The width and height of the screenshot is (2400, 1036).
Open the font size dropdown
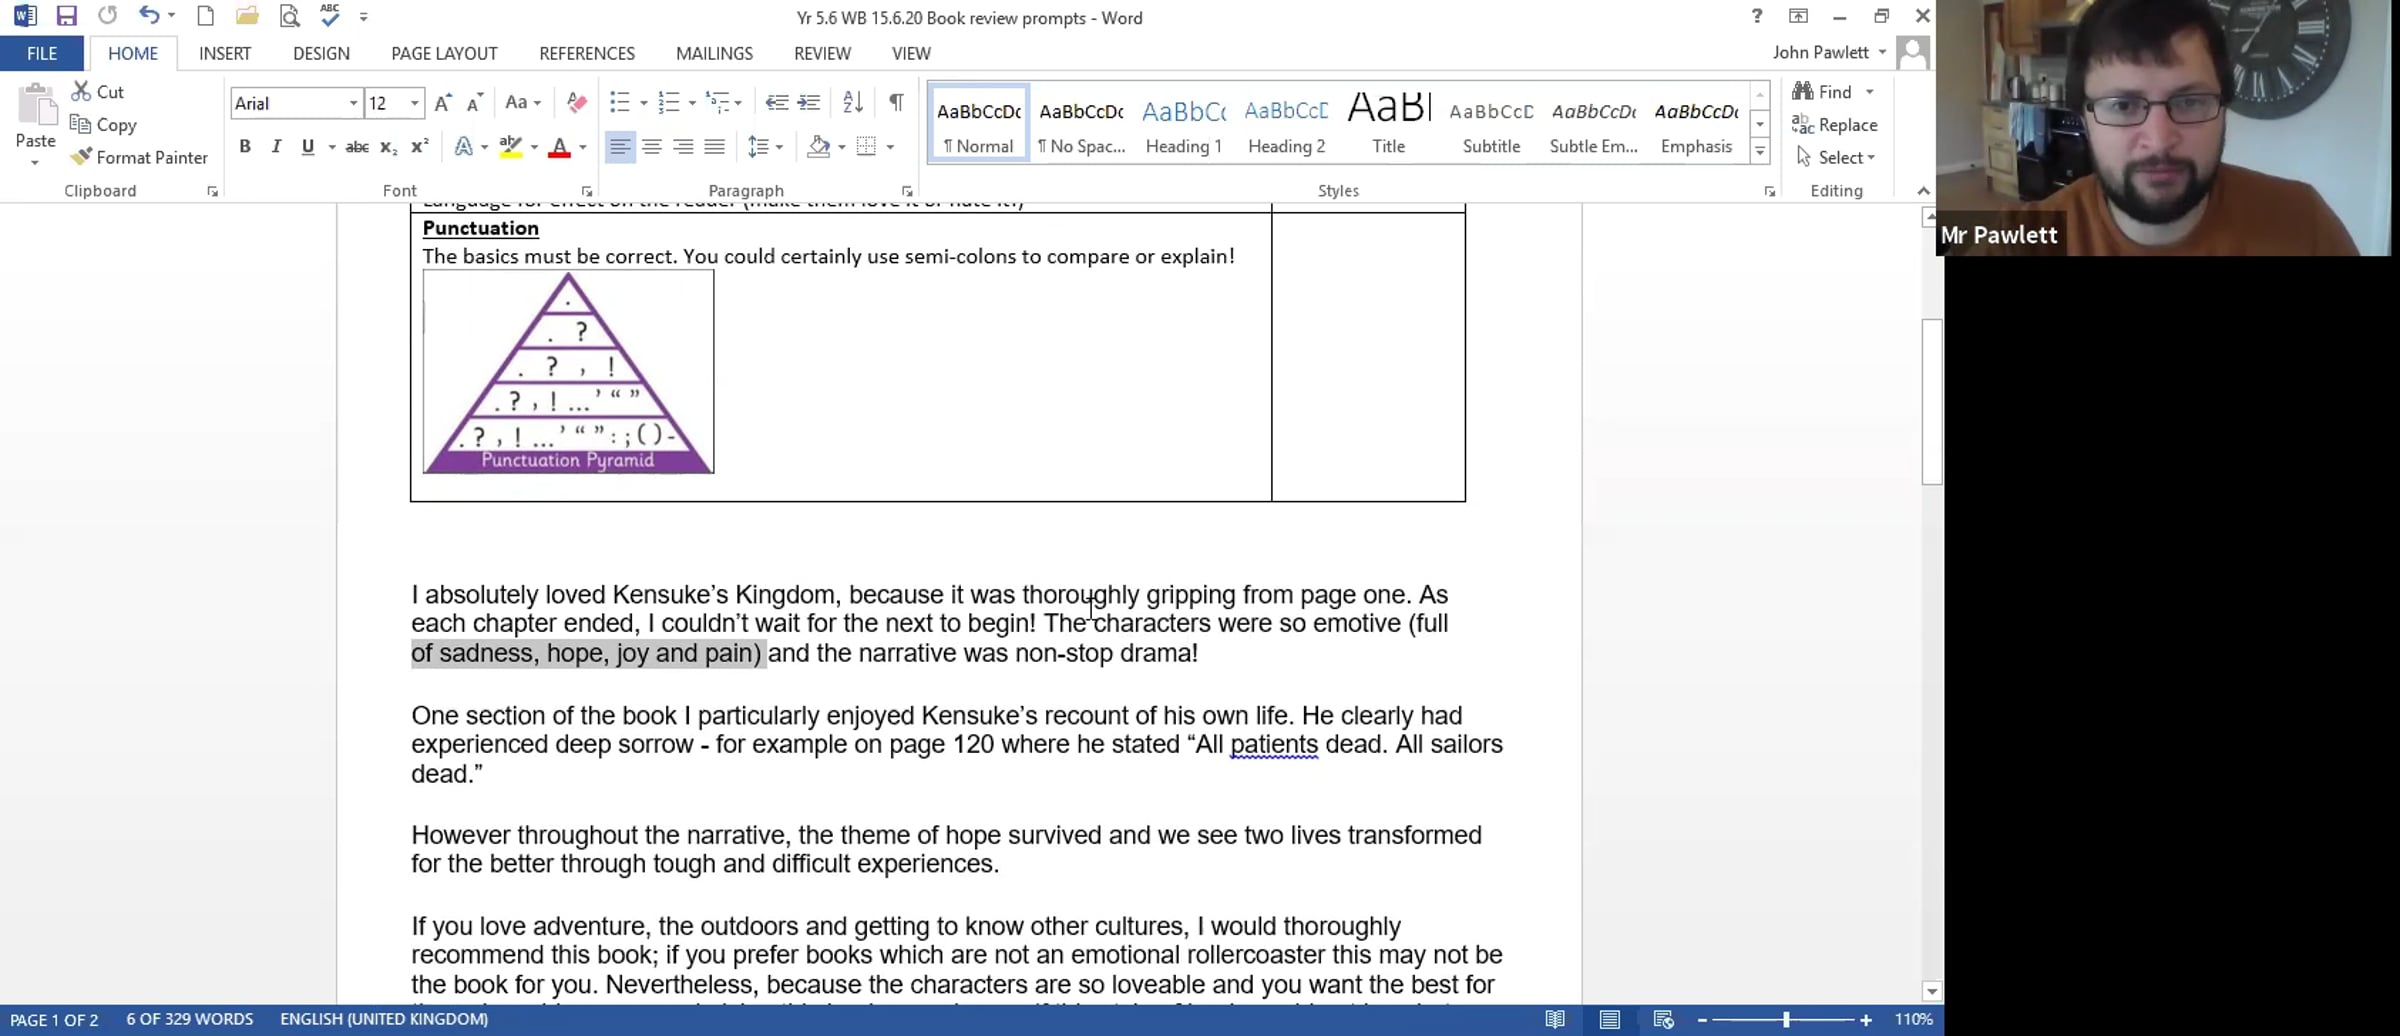(x=414, y=103)
